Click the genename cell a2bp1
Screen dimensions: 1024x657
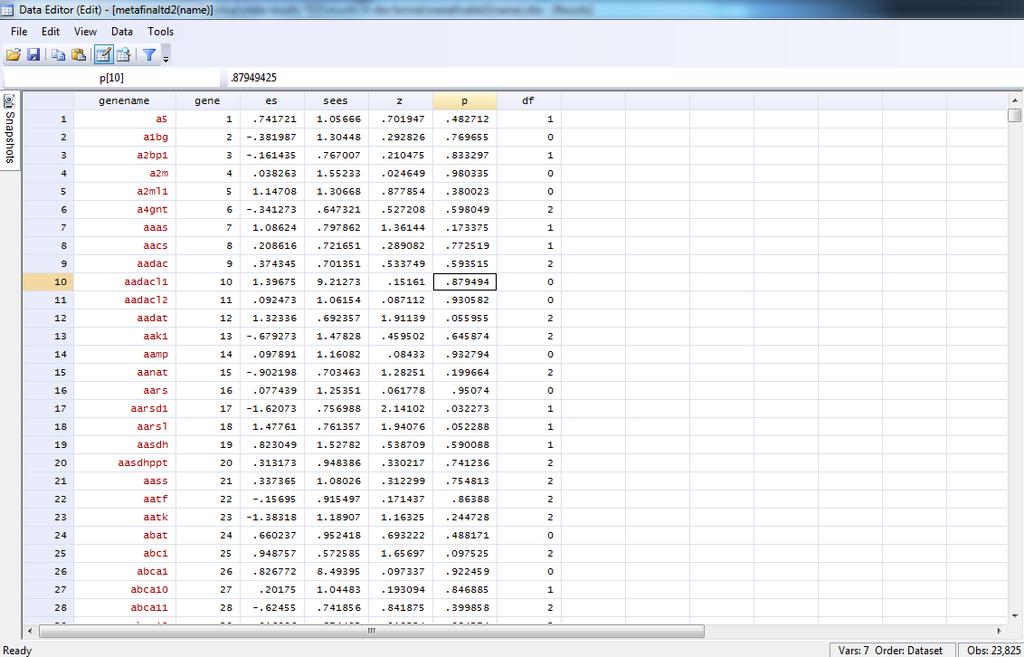pyautogui.click(x=125, y=155)
